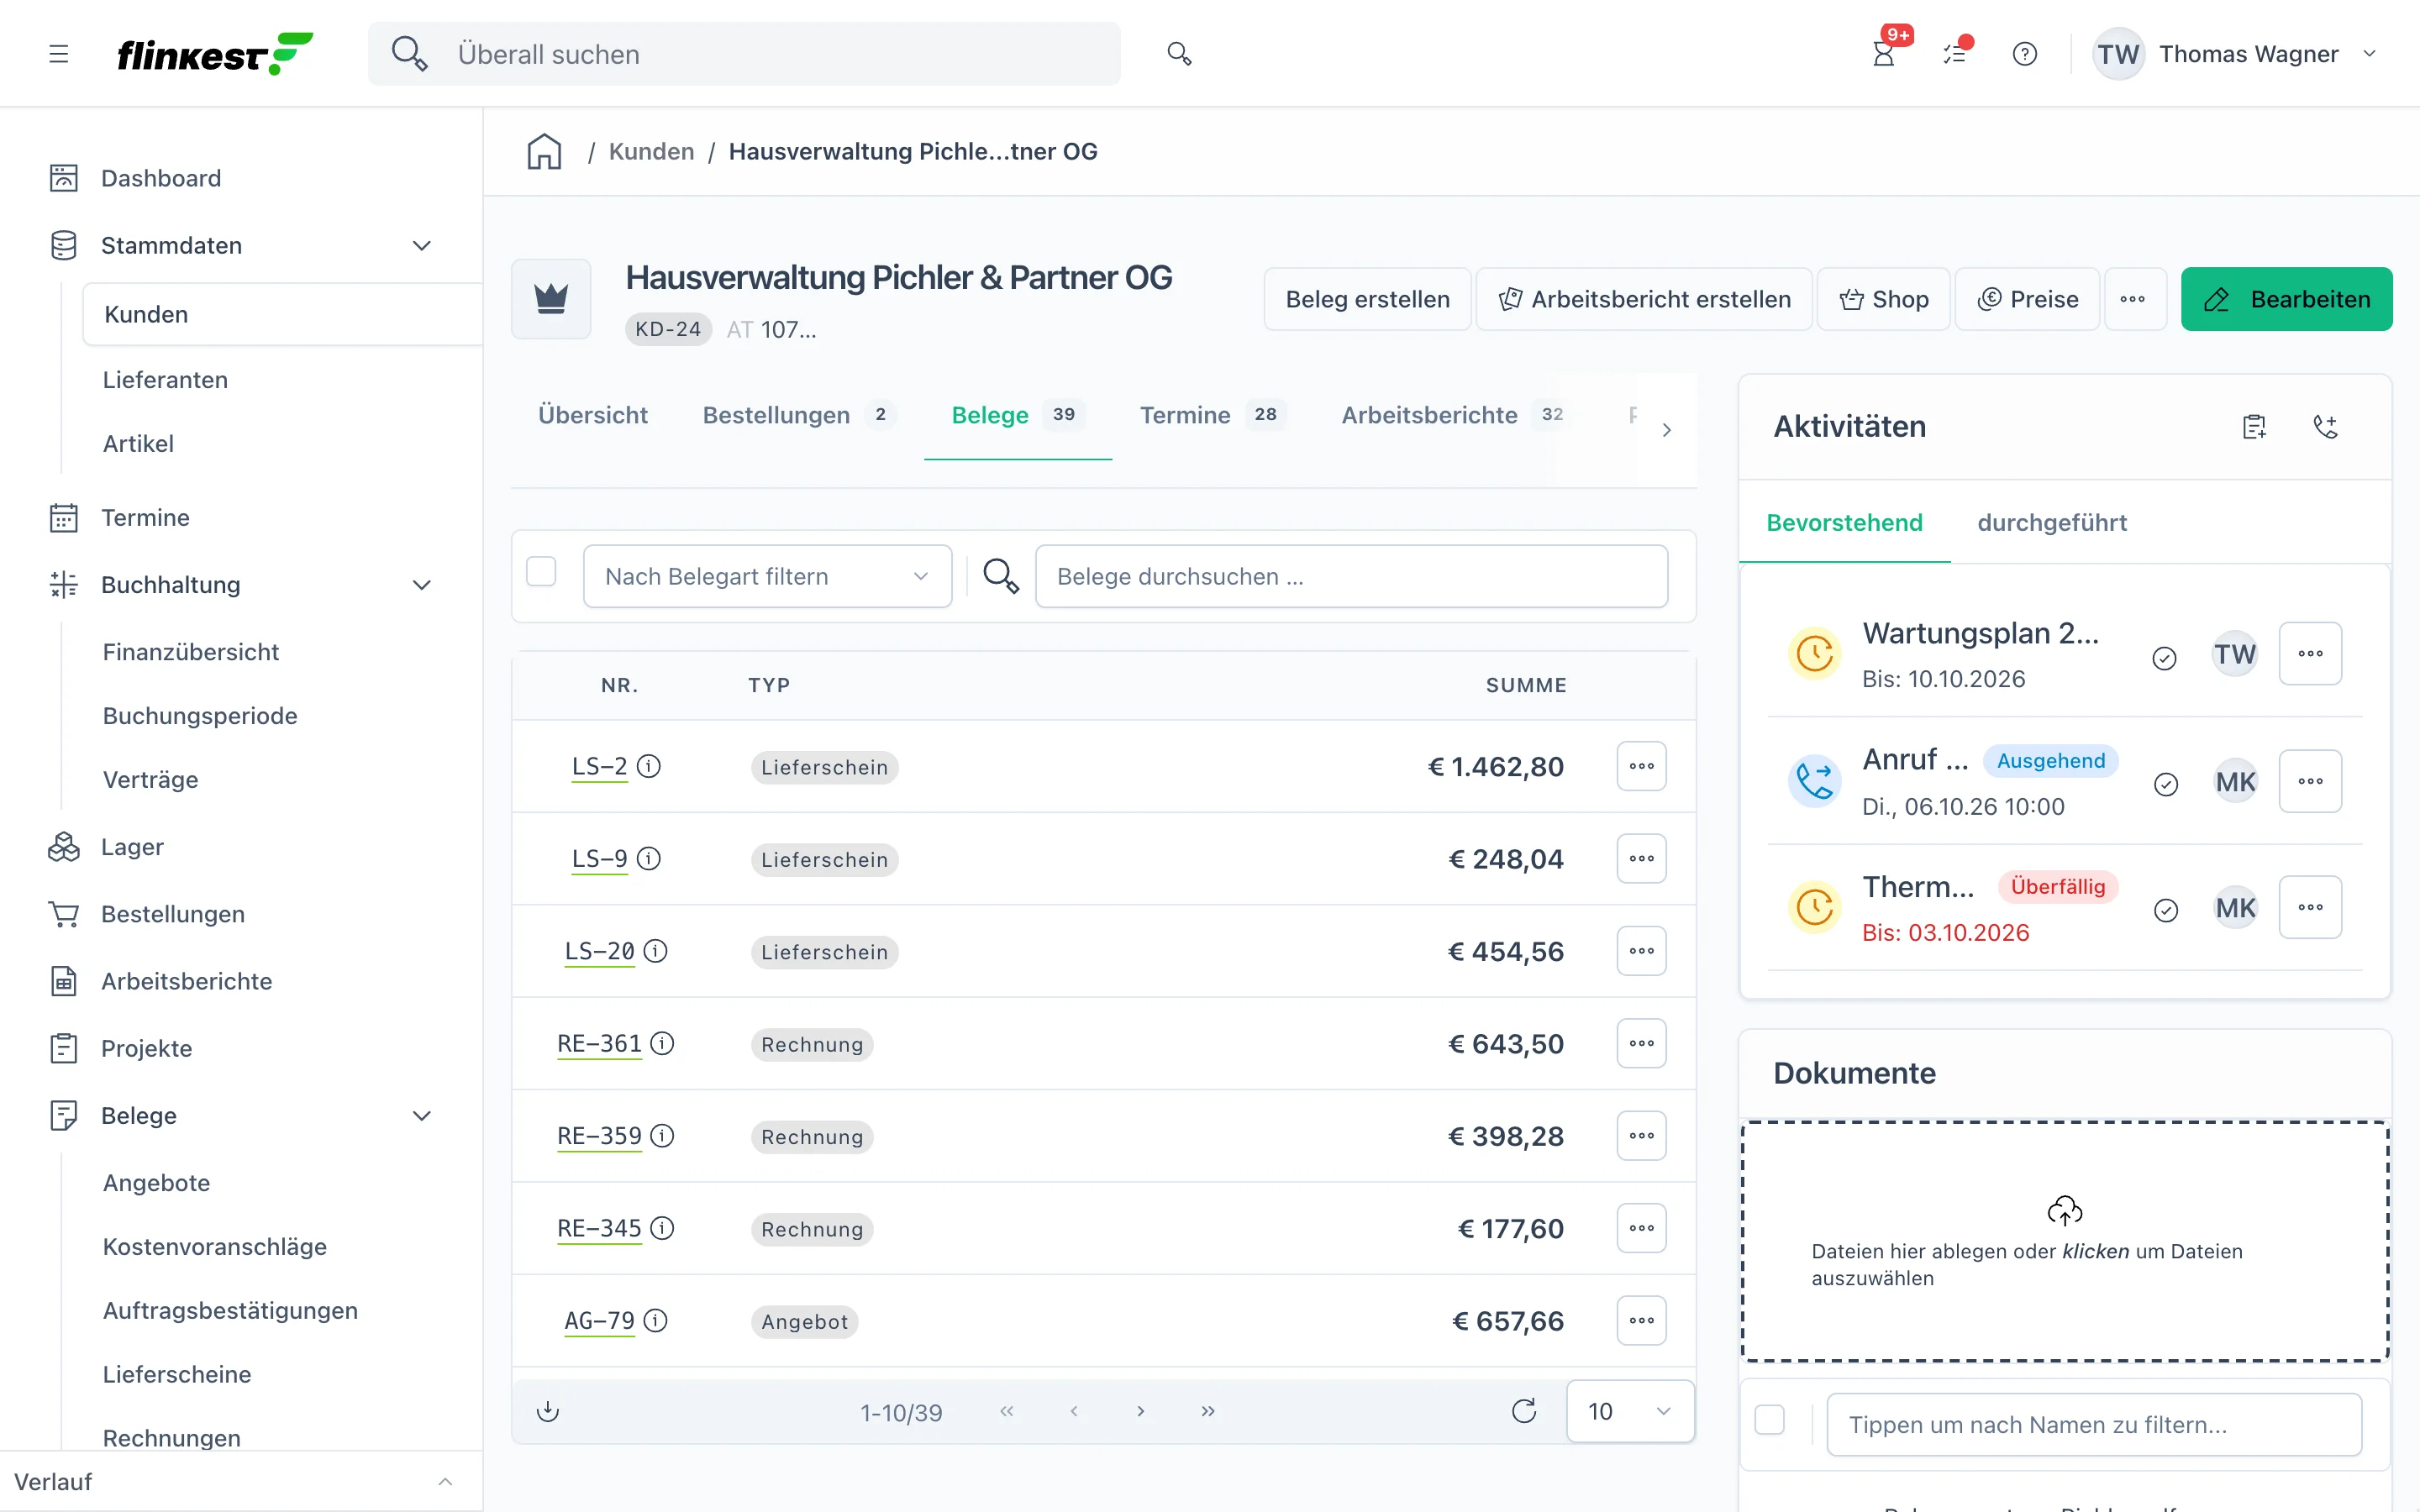Click the add call icon in Aktivitäten
2420x1512 pixels.
point(2326,427)
